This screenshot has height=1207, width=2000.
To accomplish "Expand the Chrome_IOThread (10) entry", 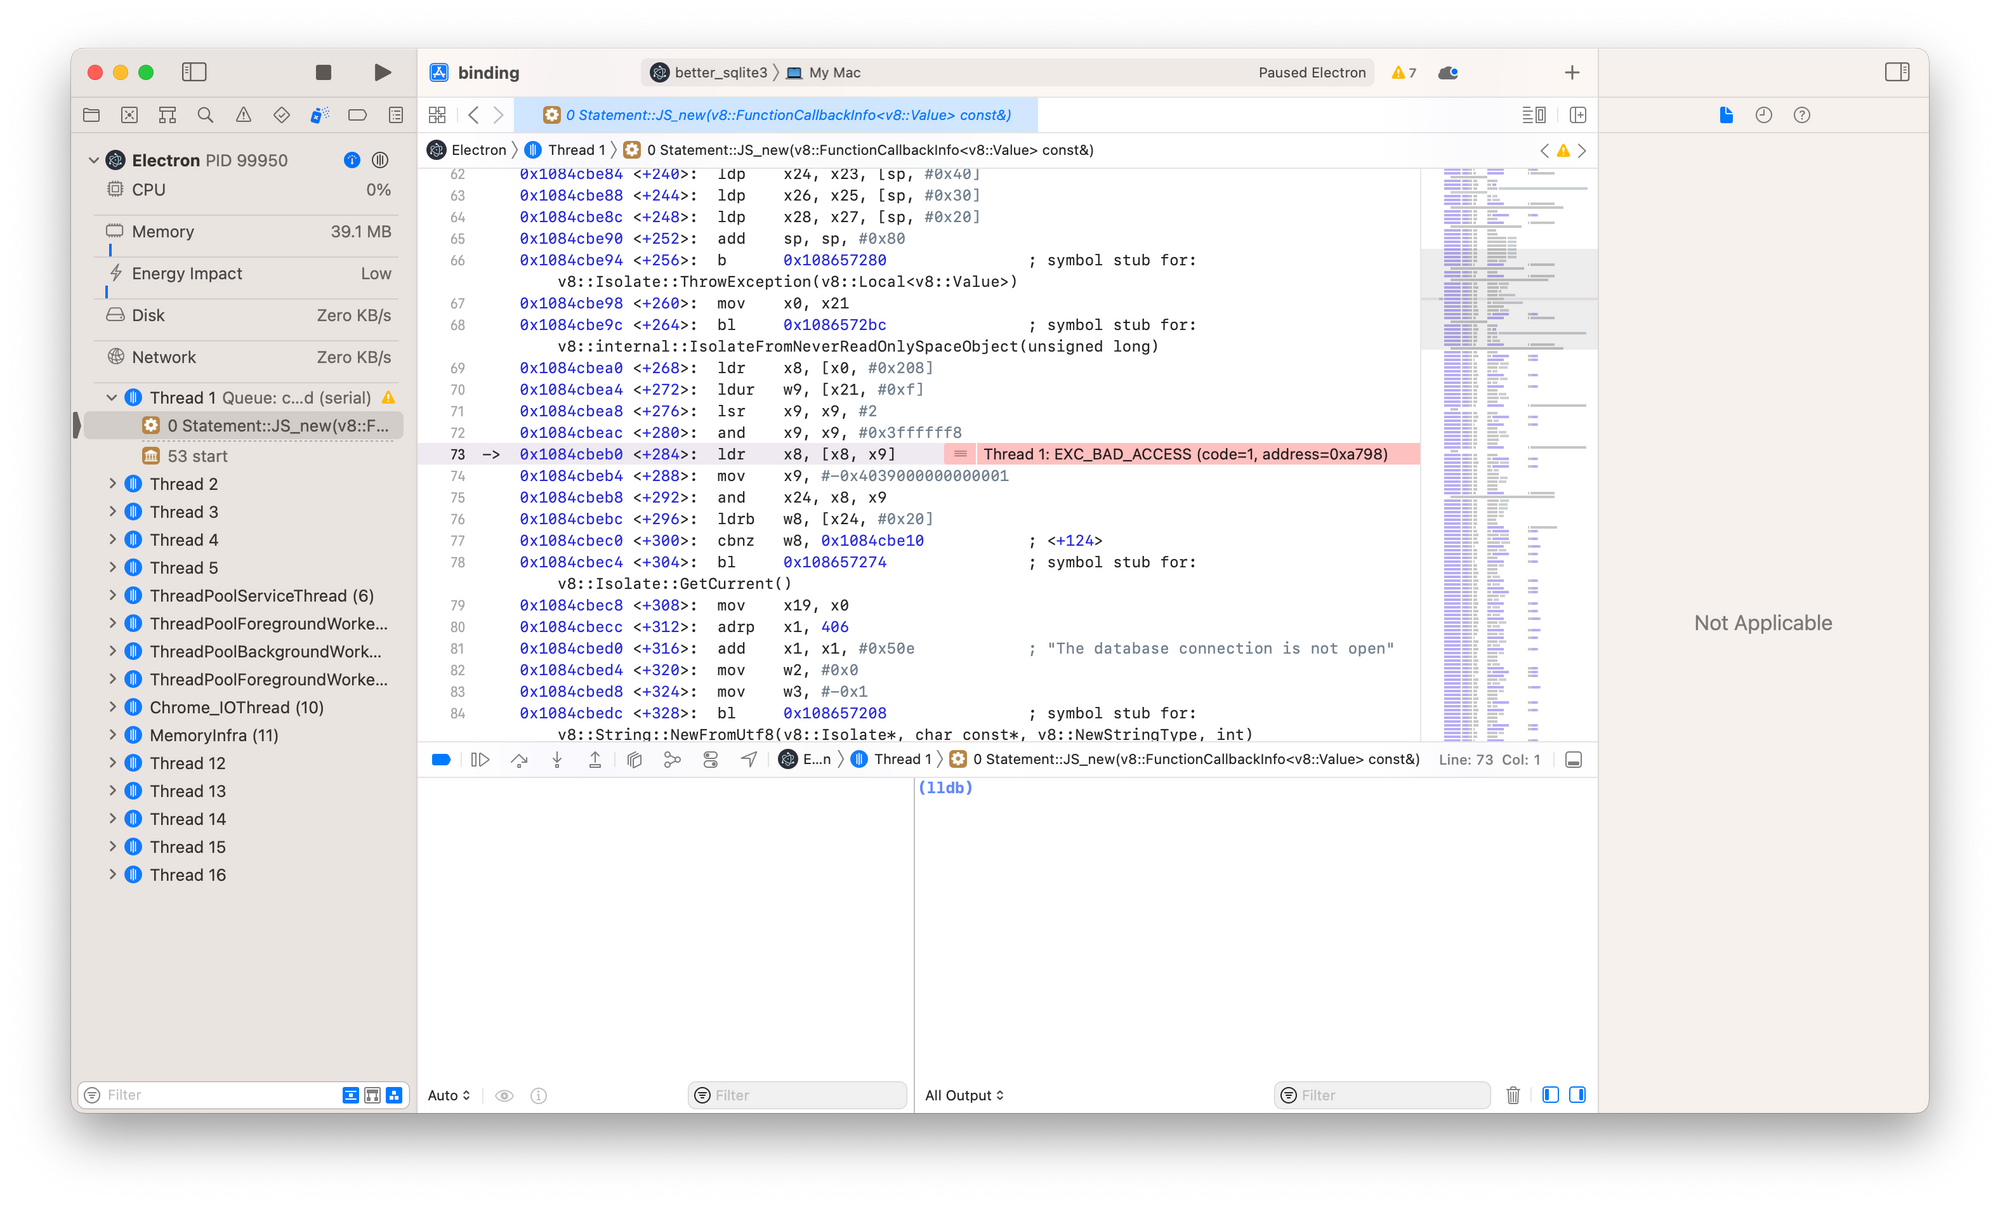I will pyautogui.click(x=113, y=707).
